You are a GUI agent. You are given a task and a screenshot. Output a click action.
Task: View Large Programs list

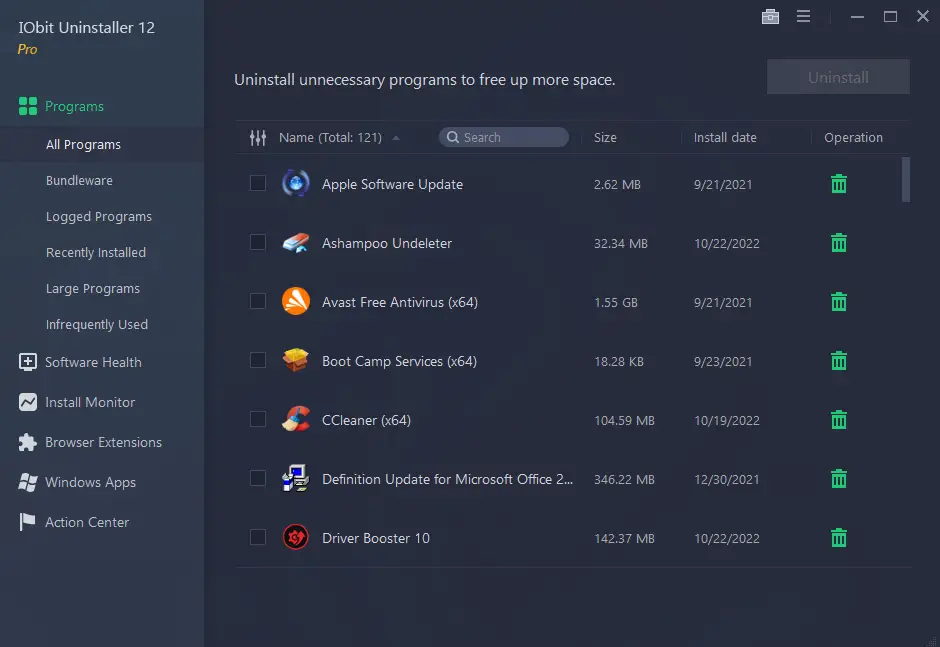click(x=93, y=288)
